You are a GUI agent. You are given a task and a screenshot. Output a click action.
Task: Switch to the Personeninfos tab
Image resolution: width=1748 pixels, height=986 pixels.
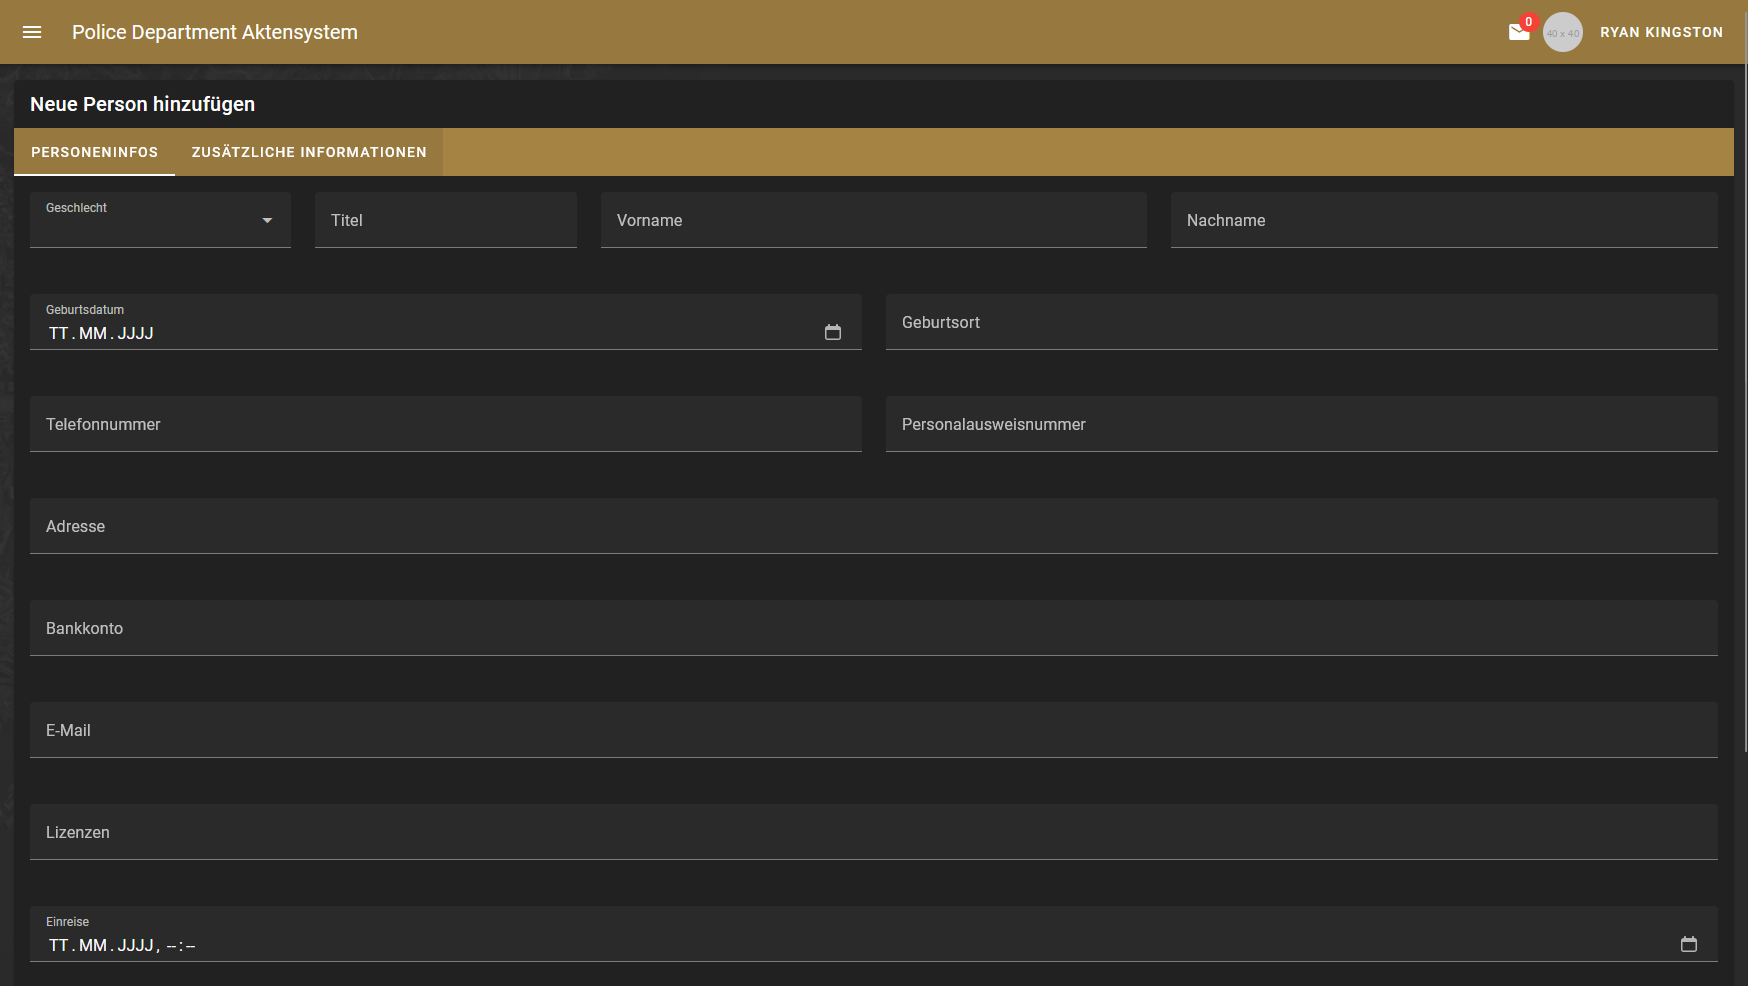point(95,152)
